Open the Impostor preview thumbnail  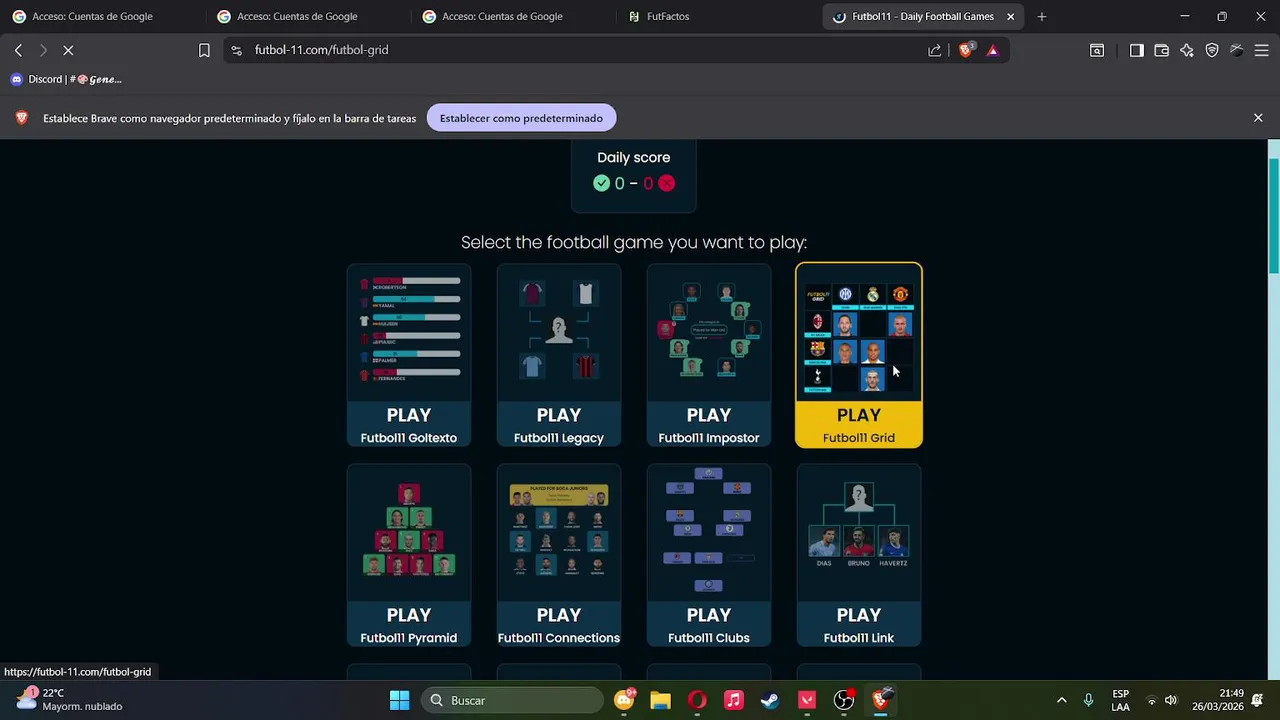[x=709, y=333]
